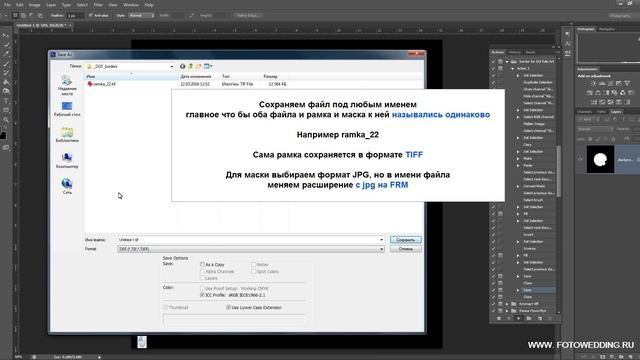Toggle Quick Mask mode icon
Screen dimensions: 640x360
click(x=6, y=148)
